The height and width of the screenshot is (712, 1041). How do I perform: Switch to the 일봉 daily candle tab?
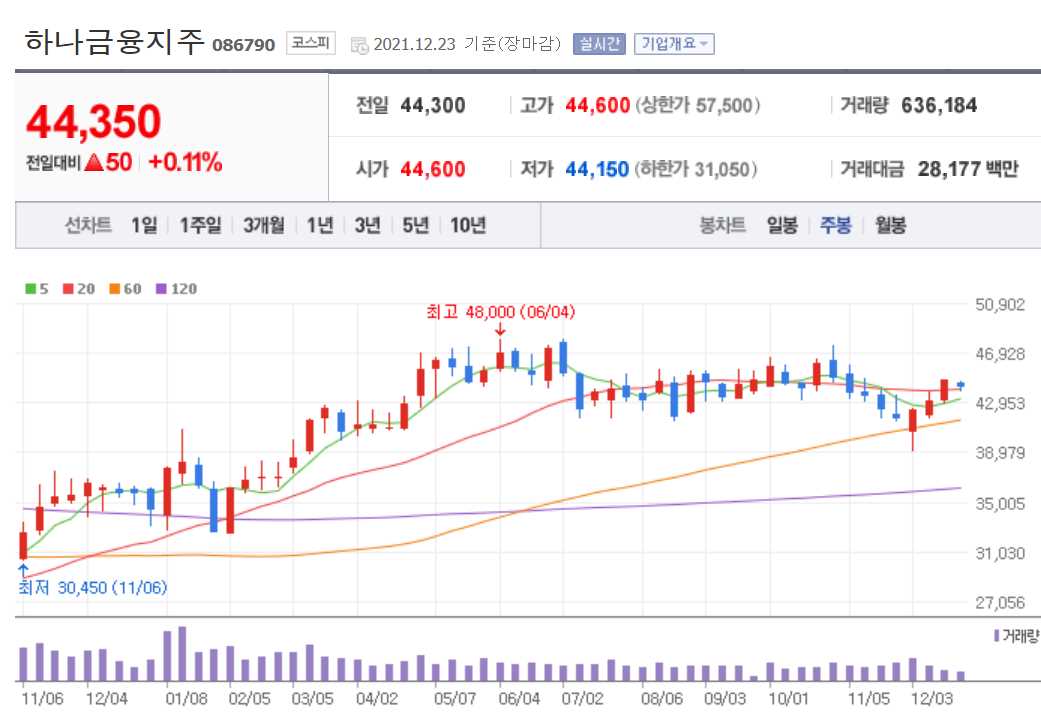(x=782, y=225)
